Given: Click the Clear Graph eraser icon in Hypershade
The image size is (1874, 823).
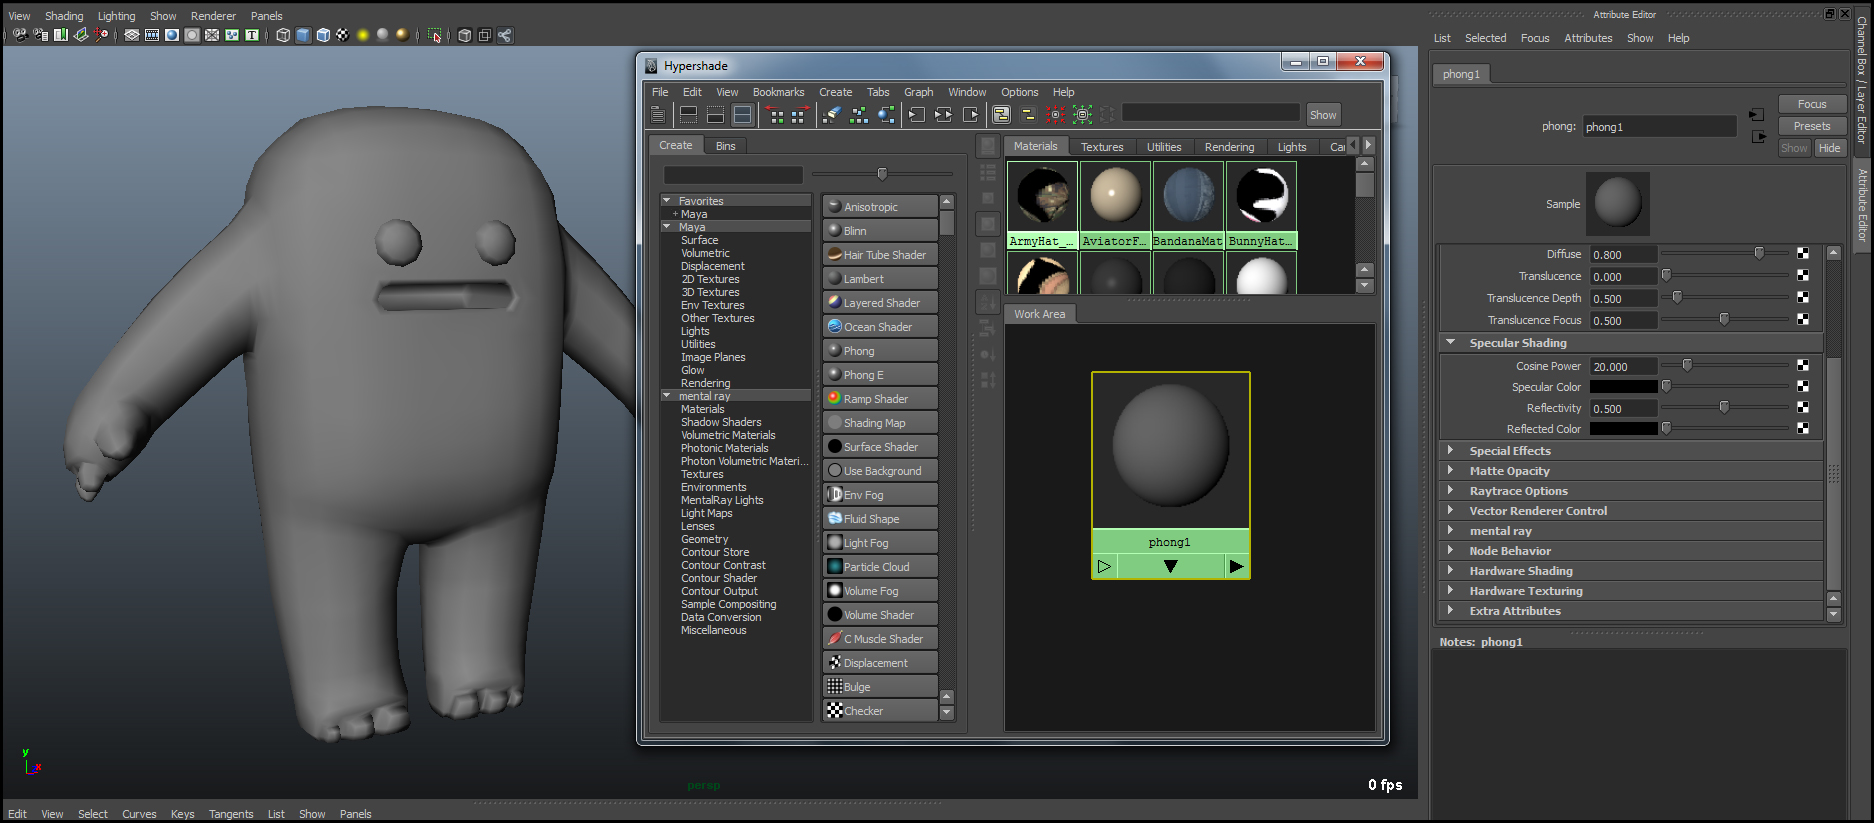Looking at the screenshot, I should 831,115.
